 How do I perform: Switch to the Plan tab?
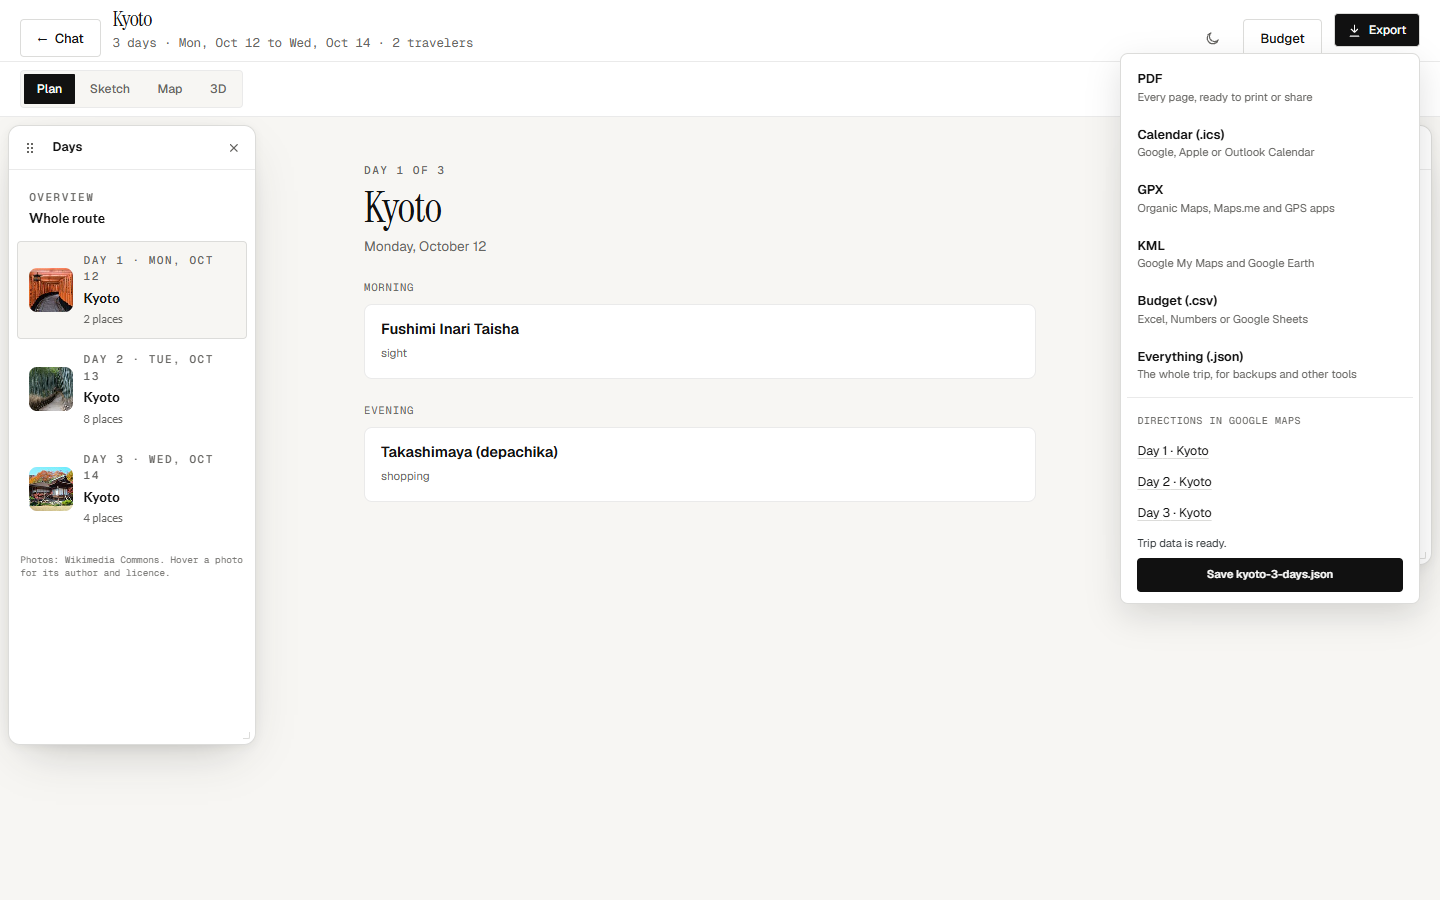pos(50,89)
